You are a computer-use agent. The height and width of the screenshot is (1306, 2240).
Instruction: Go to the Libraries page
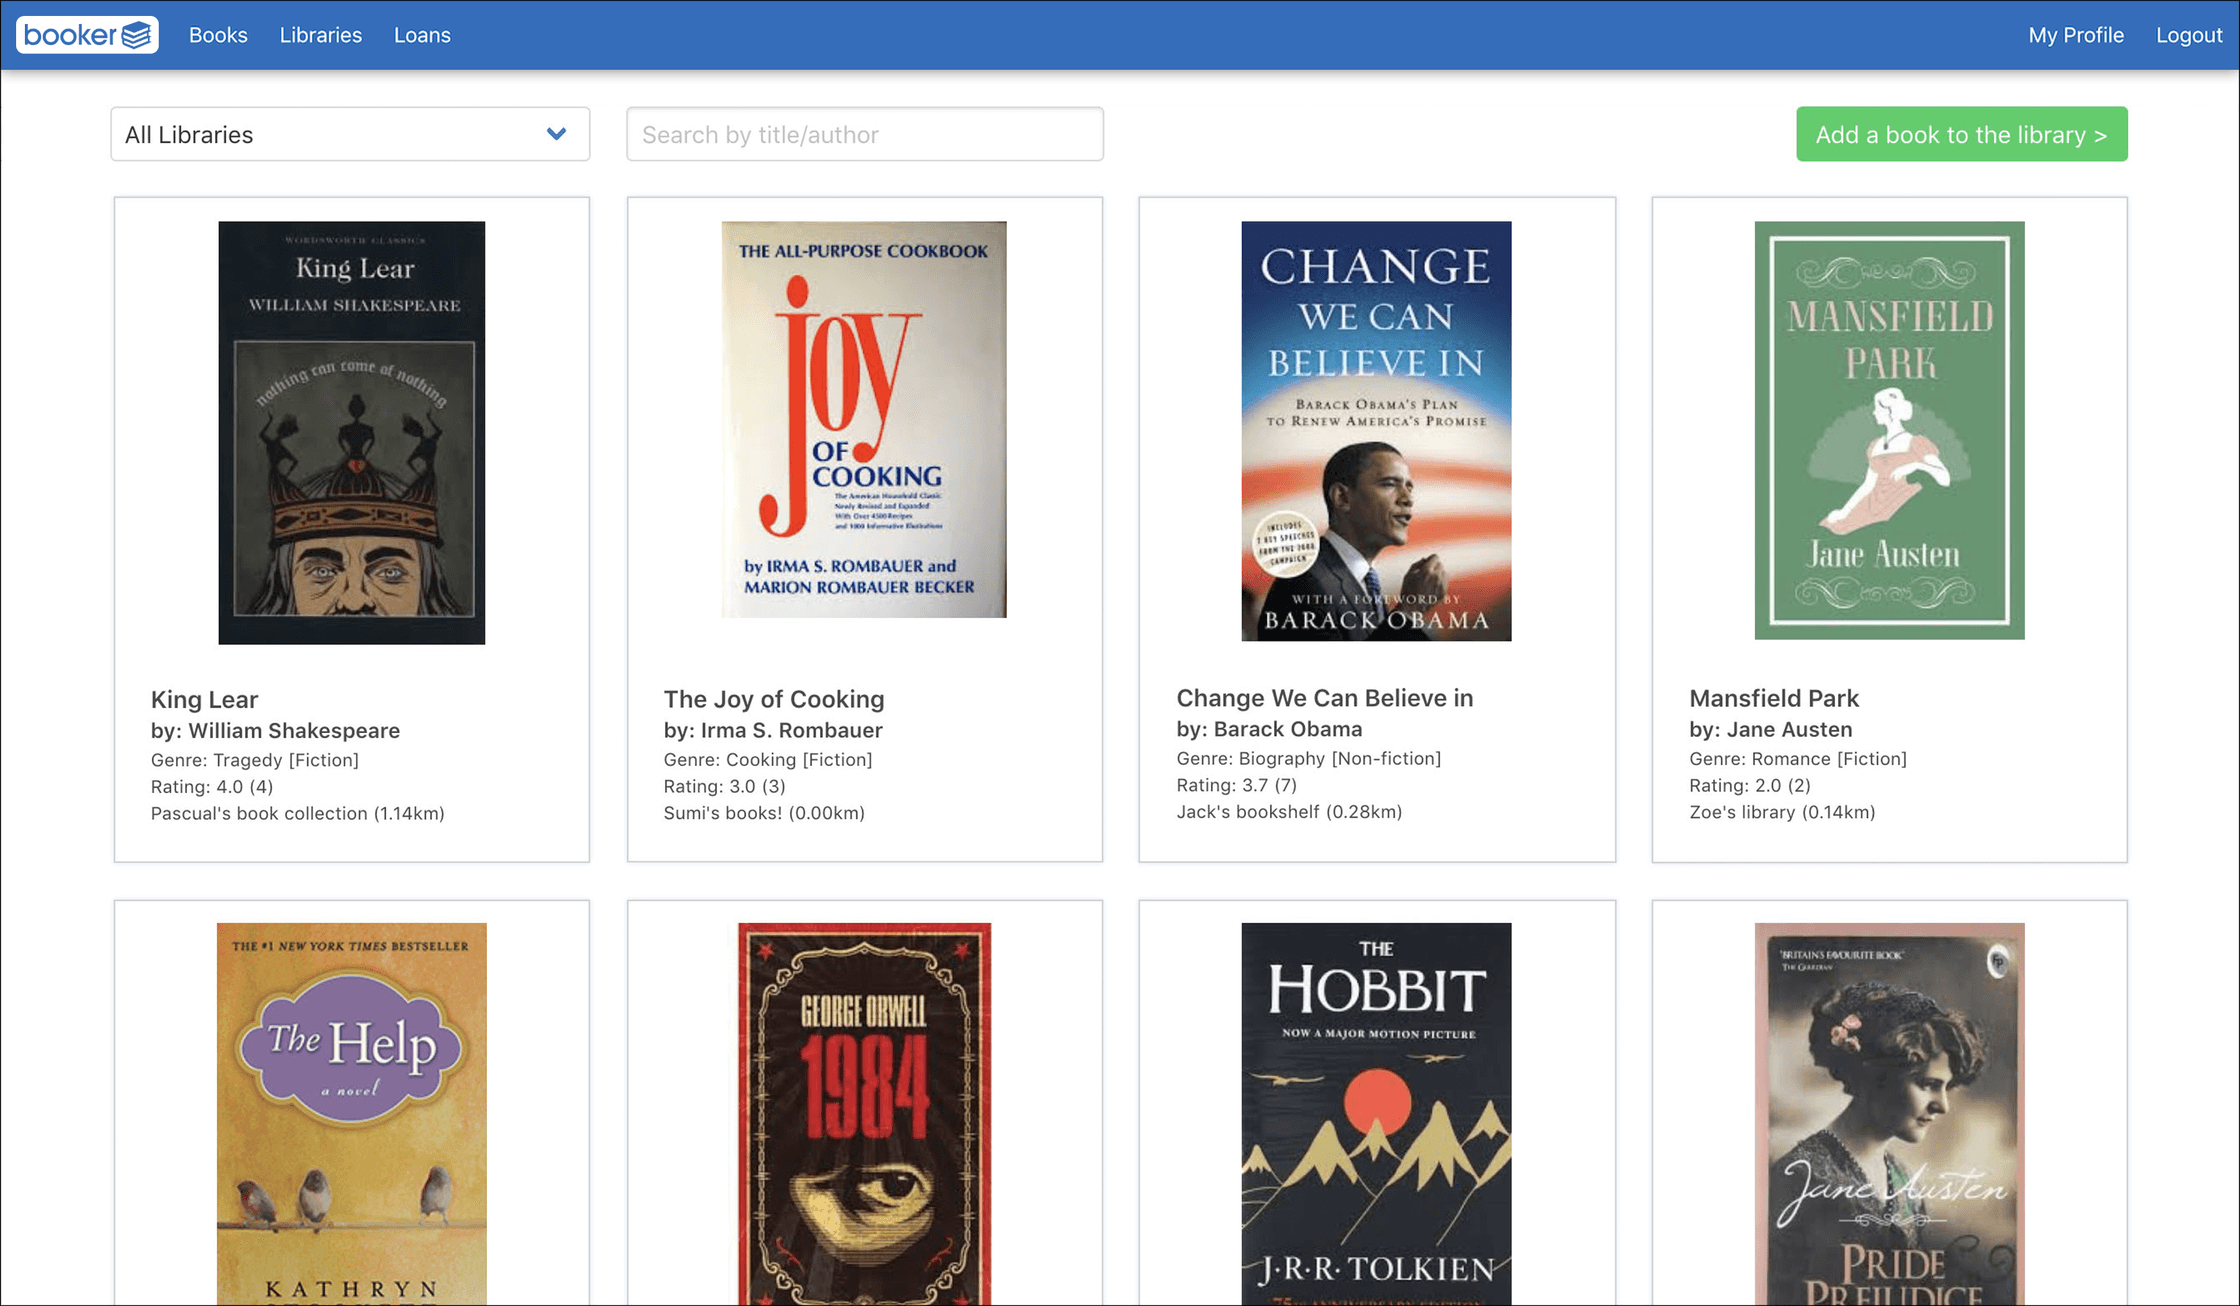point(321,35)
